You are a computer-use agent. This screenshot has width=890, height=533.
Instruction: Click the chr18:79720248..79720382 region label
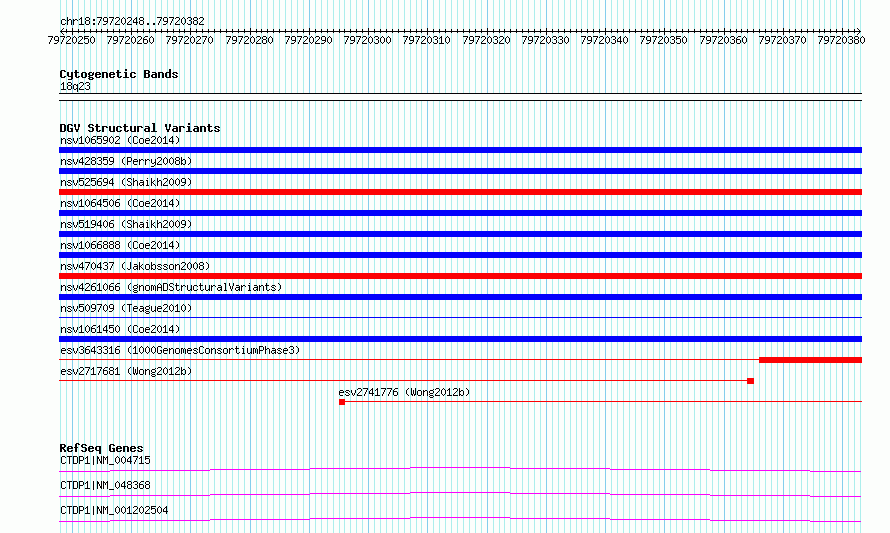coord(132,21)
